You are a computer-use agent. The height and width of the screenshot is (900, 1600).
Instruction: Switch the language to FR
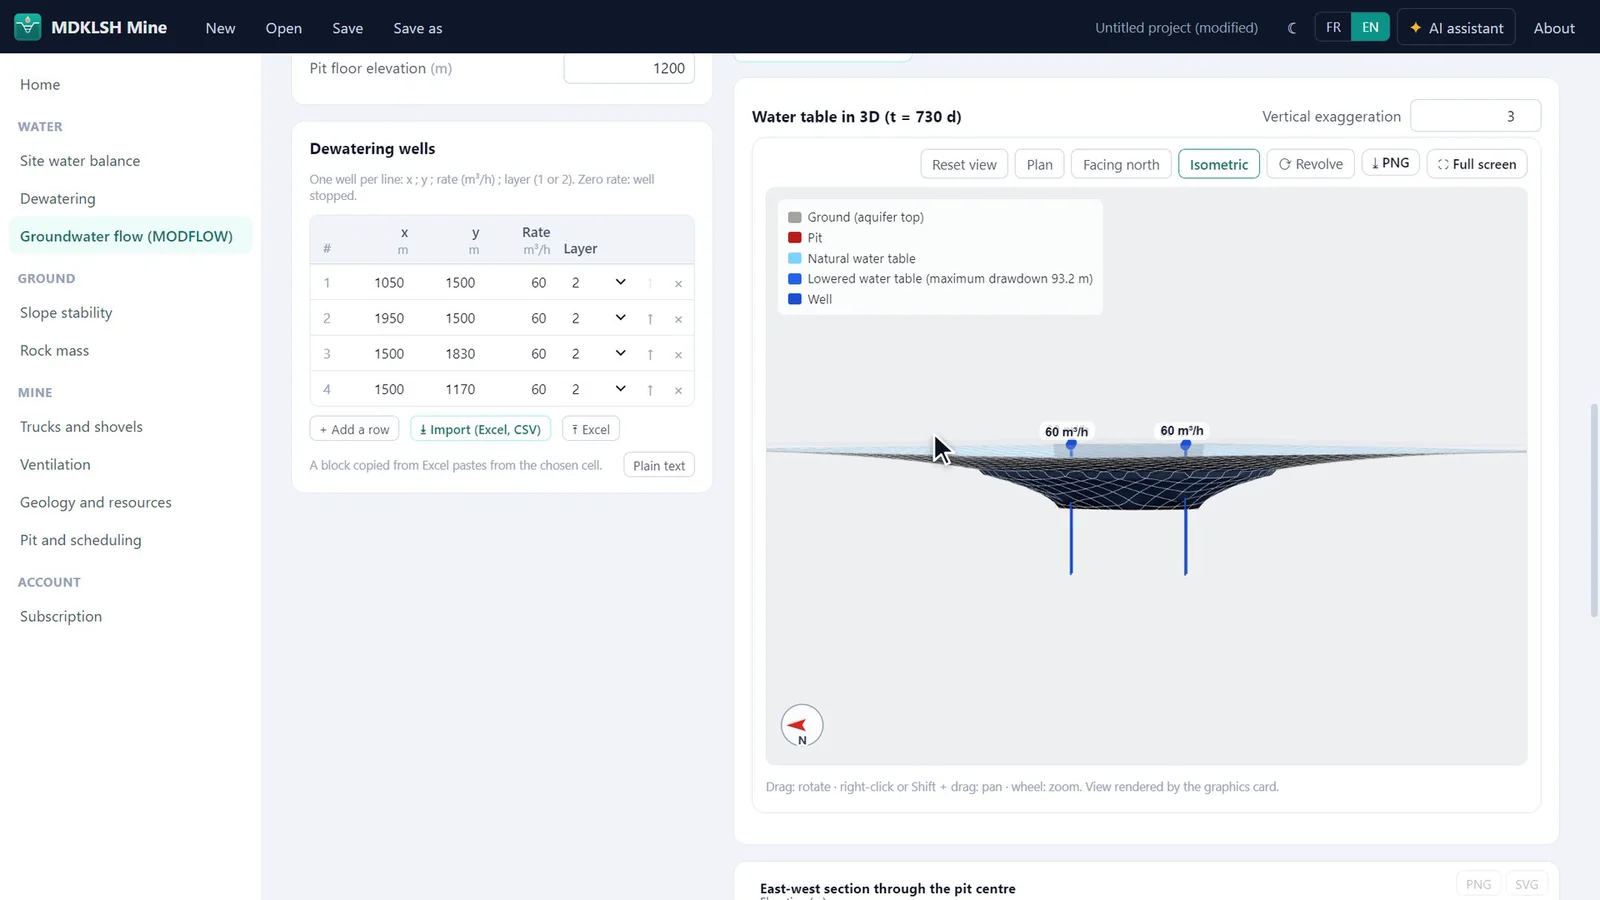click(1333, 27)
